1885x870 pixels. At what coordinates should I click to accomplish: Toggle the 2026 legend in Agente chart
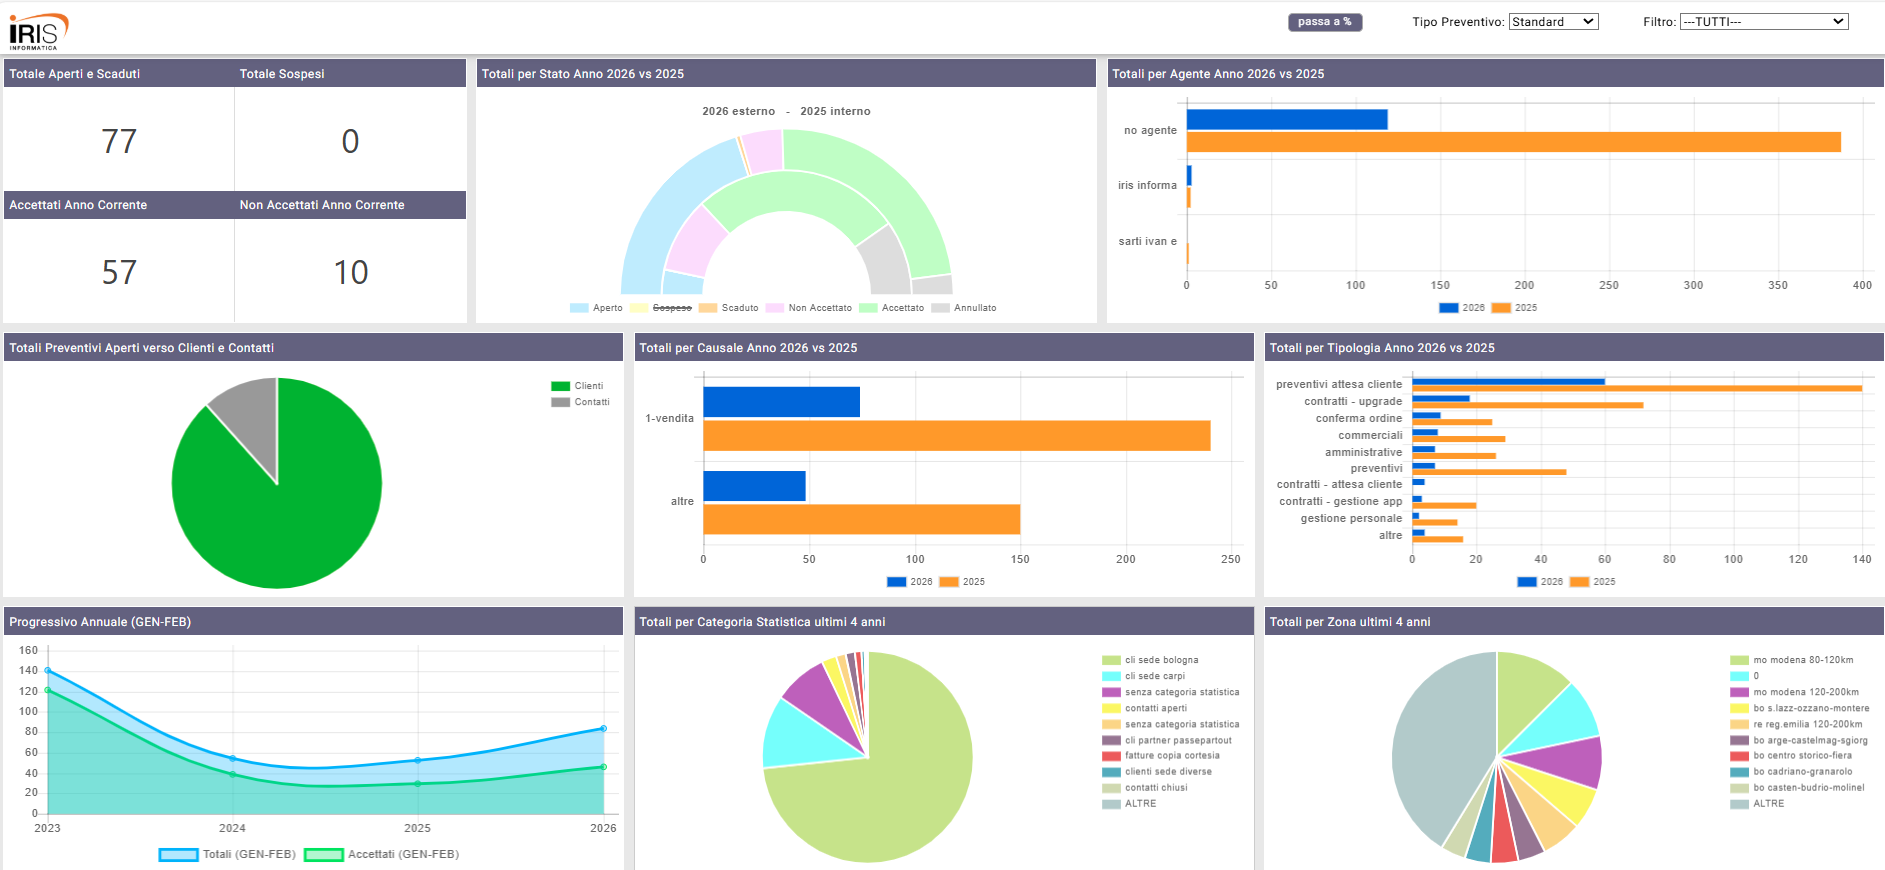point(1461,308)
